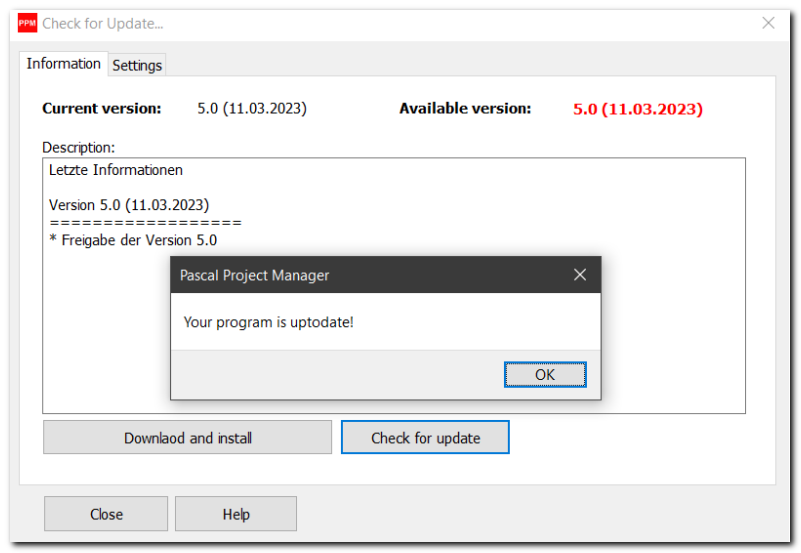This screenshot has height=553, width=801.
Task: Switch to the Settings tab
Action: (137, 65)
